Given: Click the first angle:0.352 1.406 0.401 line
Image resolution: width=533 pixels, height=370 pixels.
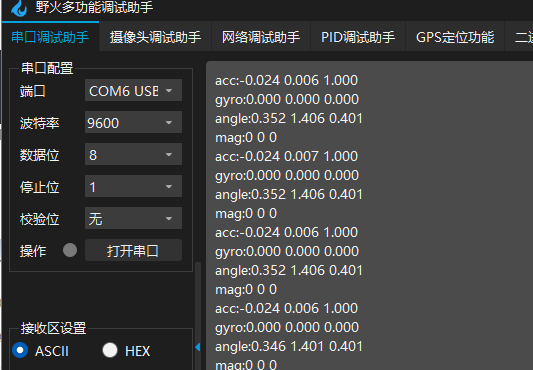Looking at the screenshot, I should pos(289,119).
